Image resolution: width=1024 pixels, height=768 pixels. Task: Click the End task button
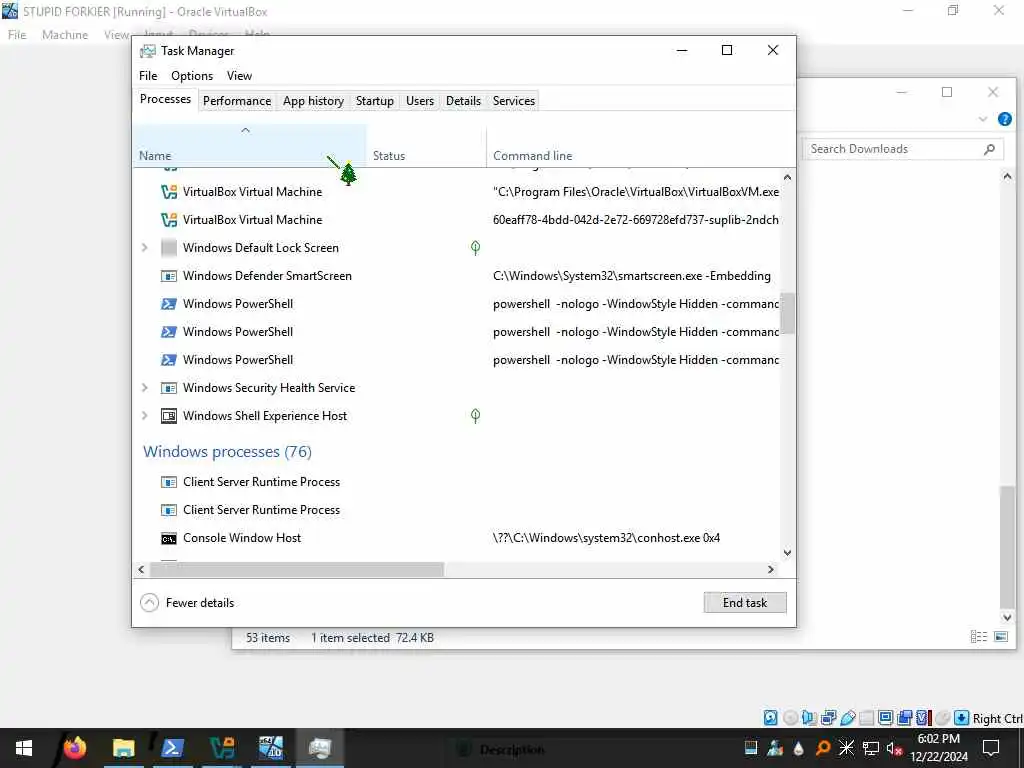745,603
